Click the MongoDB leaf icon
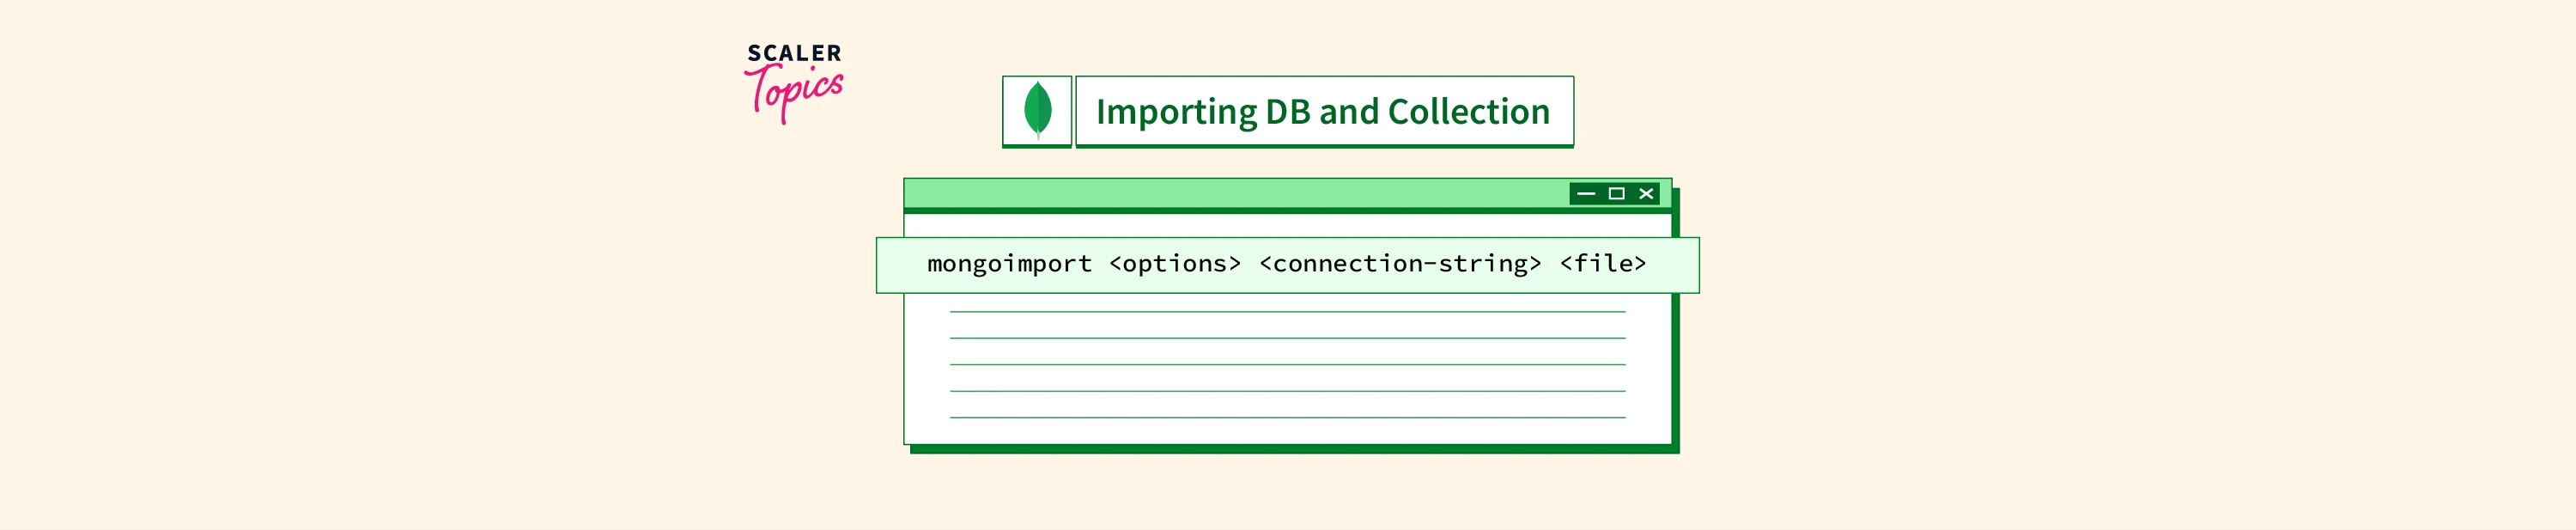The height and width of the screenshot is (530, 2576). pyautogui.click(x=1037, y=109)
